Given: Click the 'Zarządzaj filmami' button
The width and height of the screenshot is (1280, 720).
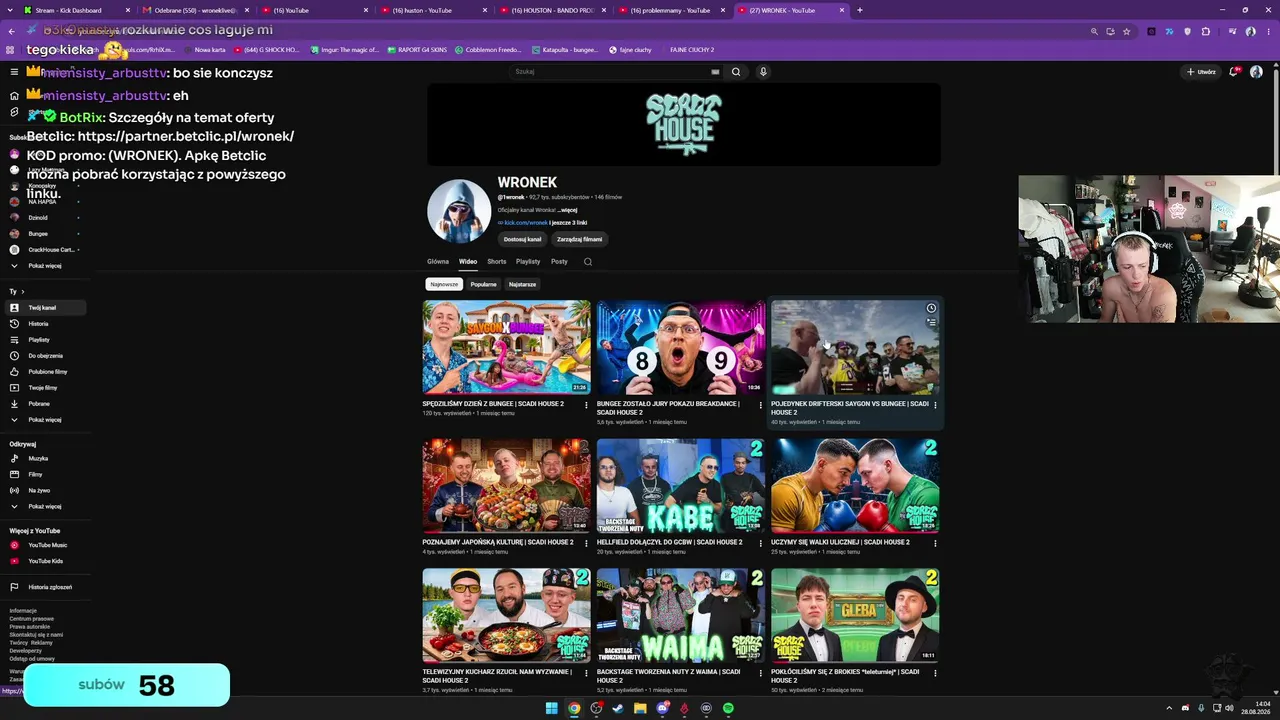Looking at the screenshot, I should coord(580,239).
